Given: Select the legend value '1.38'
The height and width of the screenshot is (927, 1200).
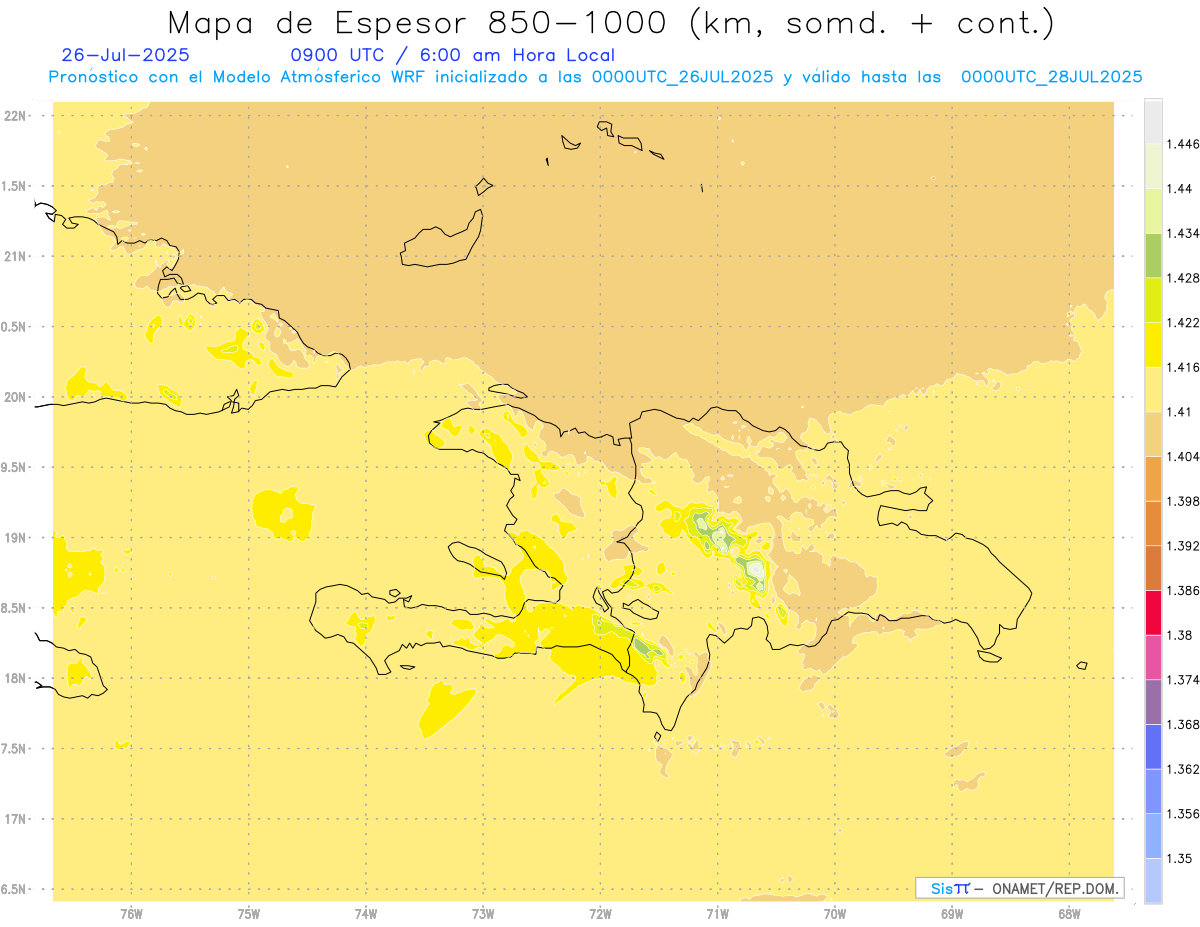Looking at the screenshot, I should 1178,635.
